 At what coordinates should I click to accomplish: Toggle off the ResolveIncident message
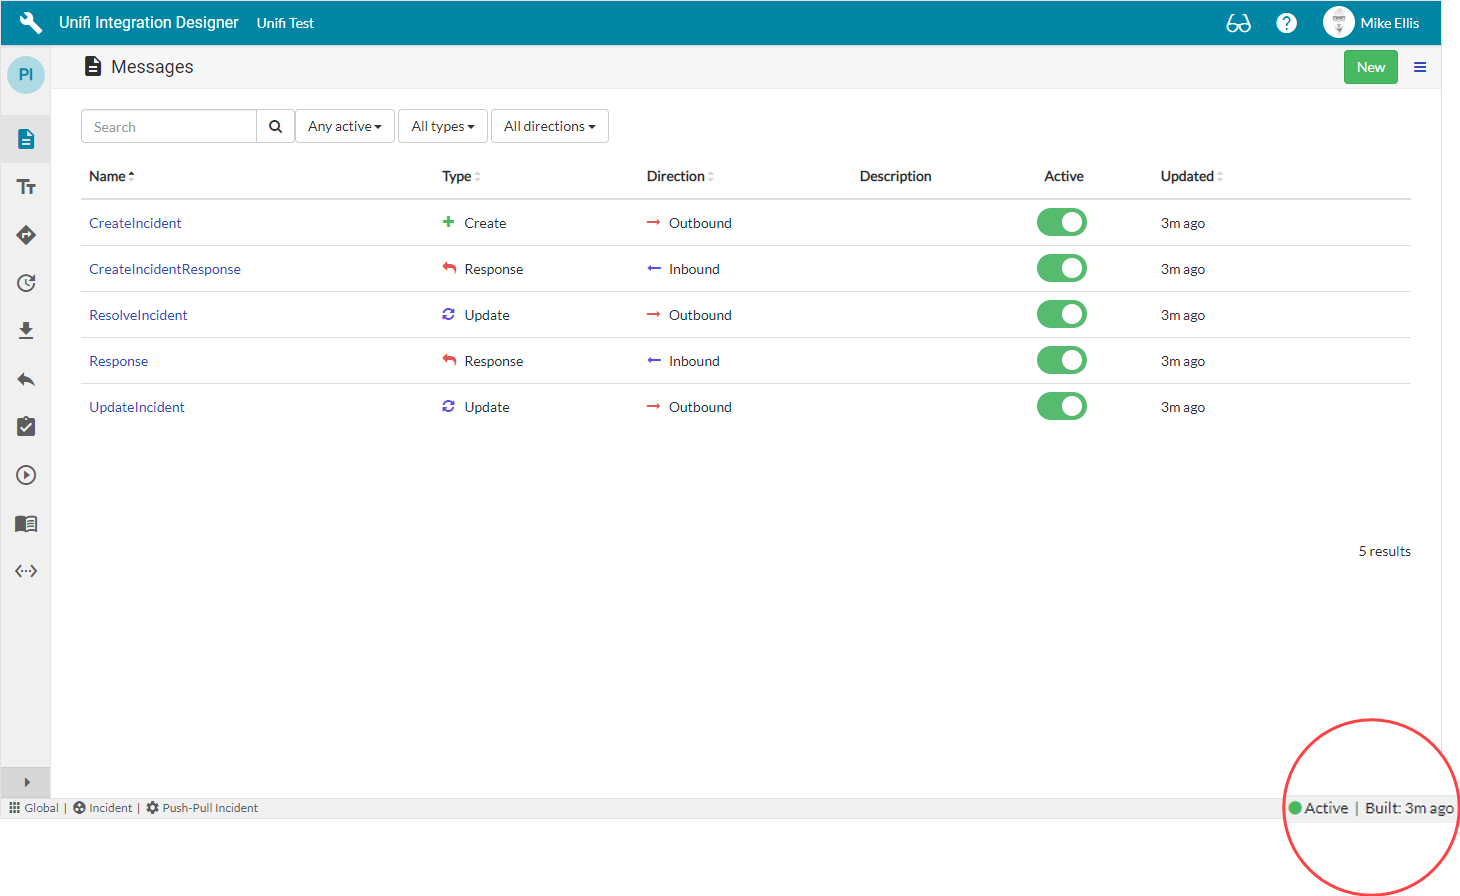click(x=1061, y=314)
